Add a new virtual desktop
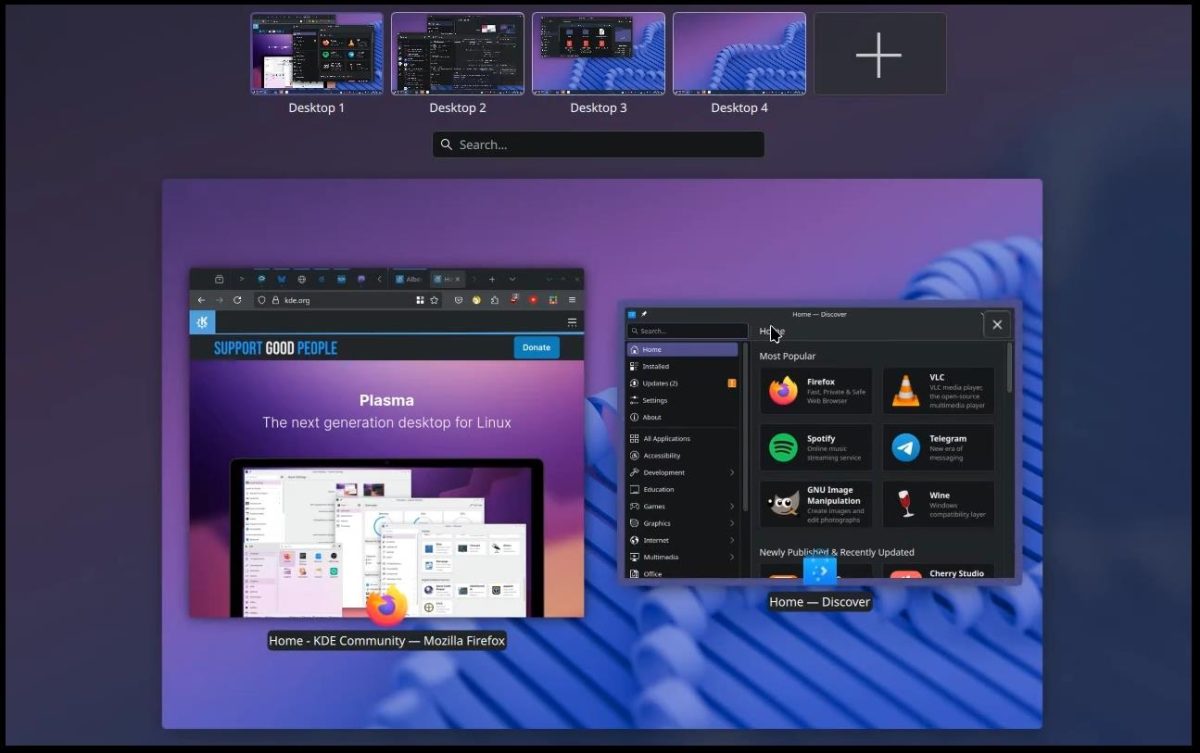Image resolution: width=1200 pixels, height=753 pixels. coord(880,53)
